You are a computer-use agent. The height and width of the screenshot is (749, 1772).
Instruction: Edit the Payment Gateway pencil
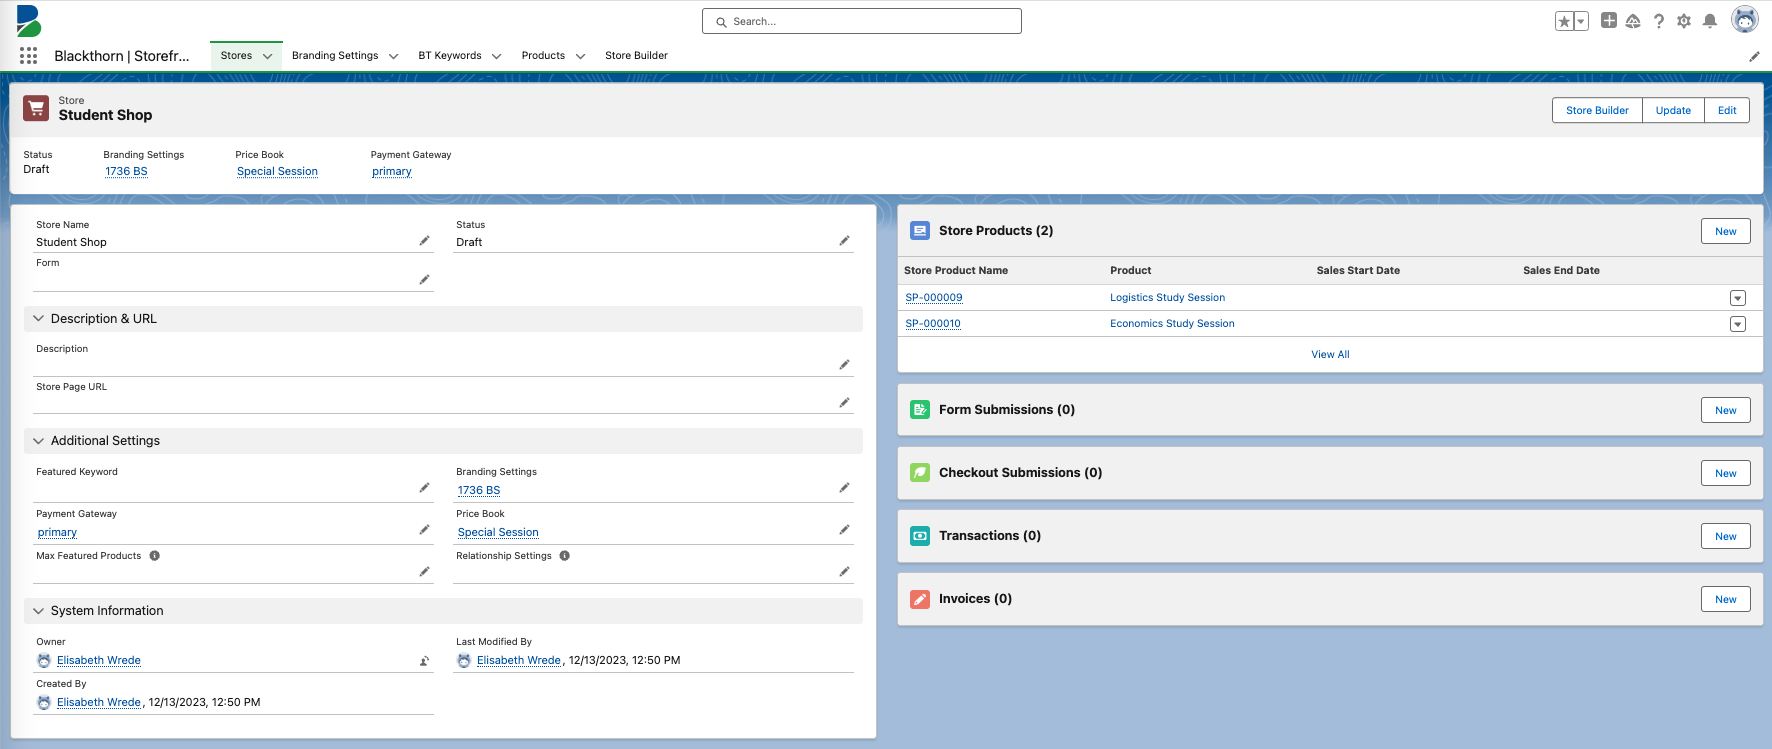pyautogui.click(x=424, y=530)
